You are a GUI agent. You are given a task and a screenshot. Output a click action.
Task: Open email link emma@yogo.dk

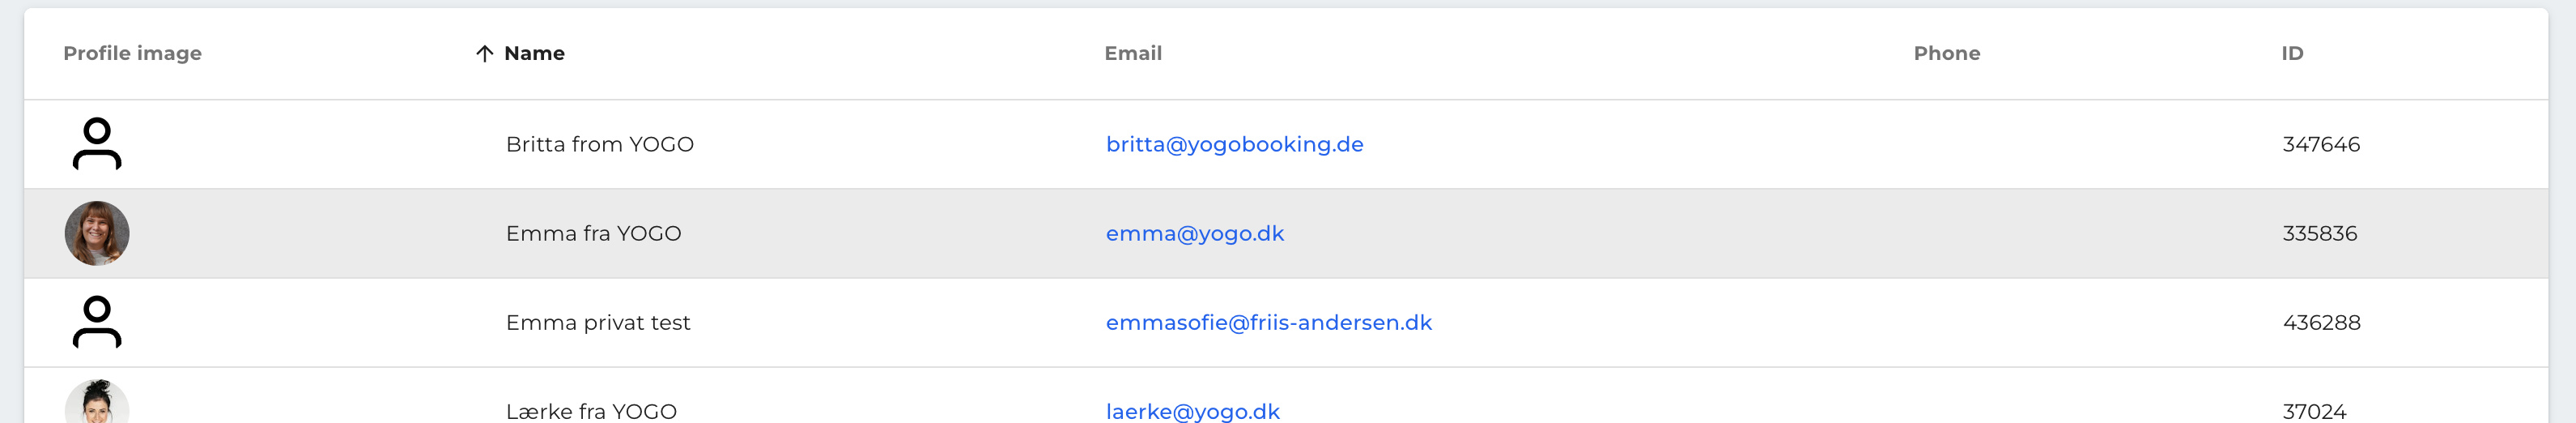[1194, 233]
